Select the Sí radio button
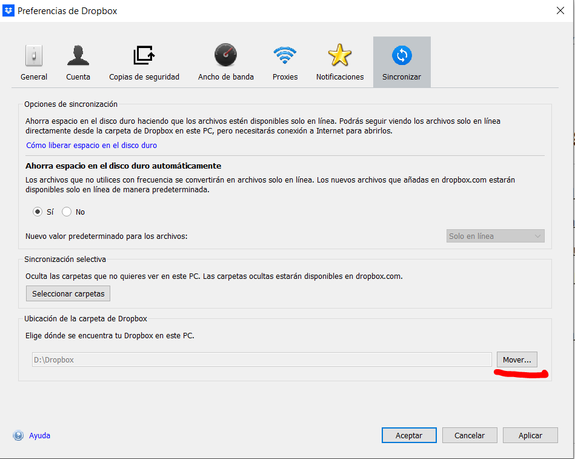 pos(37,212)
